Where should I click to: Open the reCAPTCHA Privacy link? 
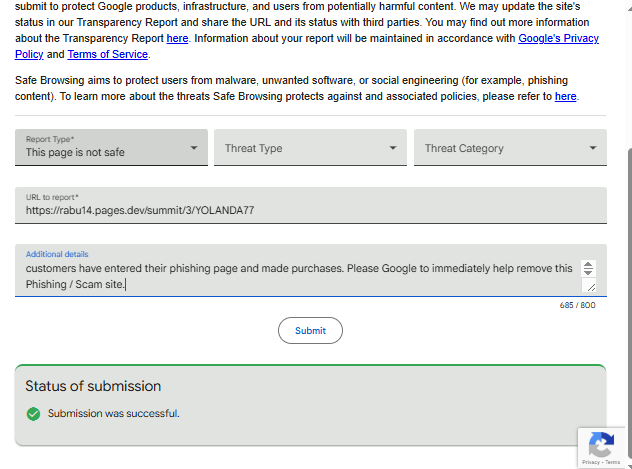pos(591,462)
